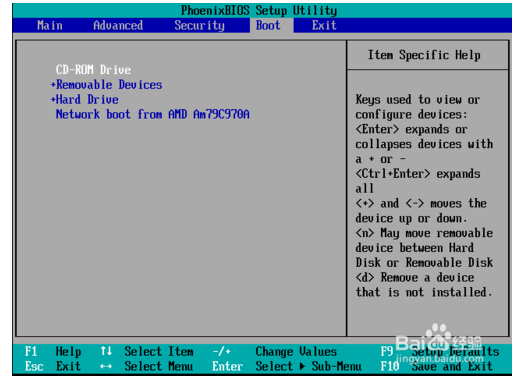Open the Advanced menu tab
The height and width of the screenshot is (376, 530).
tap(118, 25)
